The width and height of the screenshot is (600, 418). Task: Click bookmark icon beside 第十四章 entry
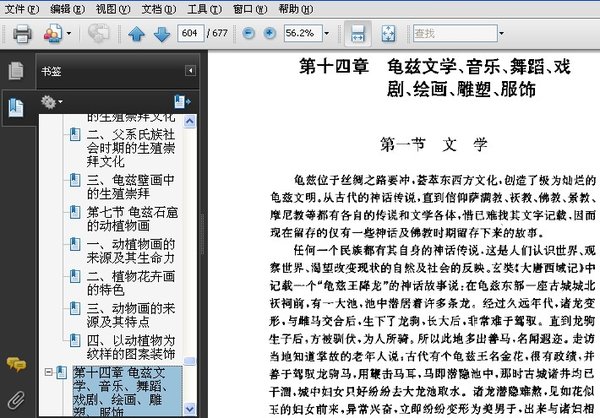click(x=62, y=372)
